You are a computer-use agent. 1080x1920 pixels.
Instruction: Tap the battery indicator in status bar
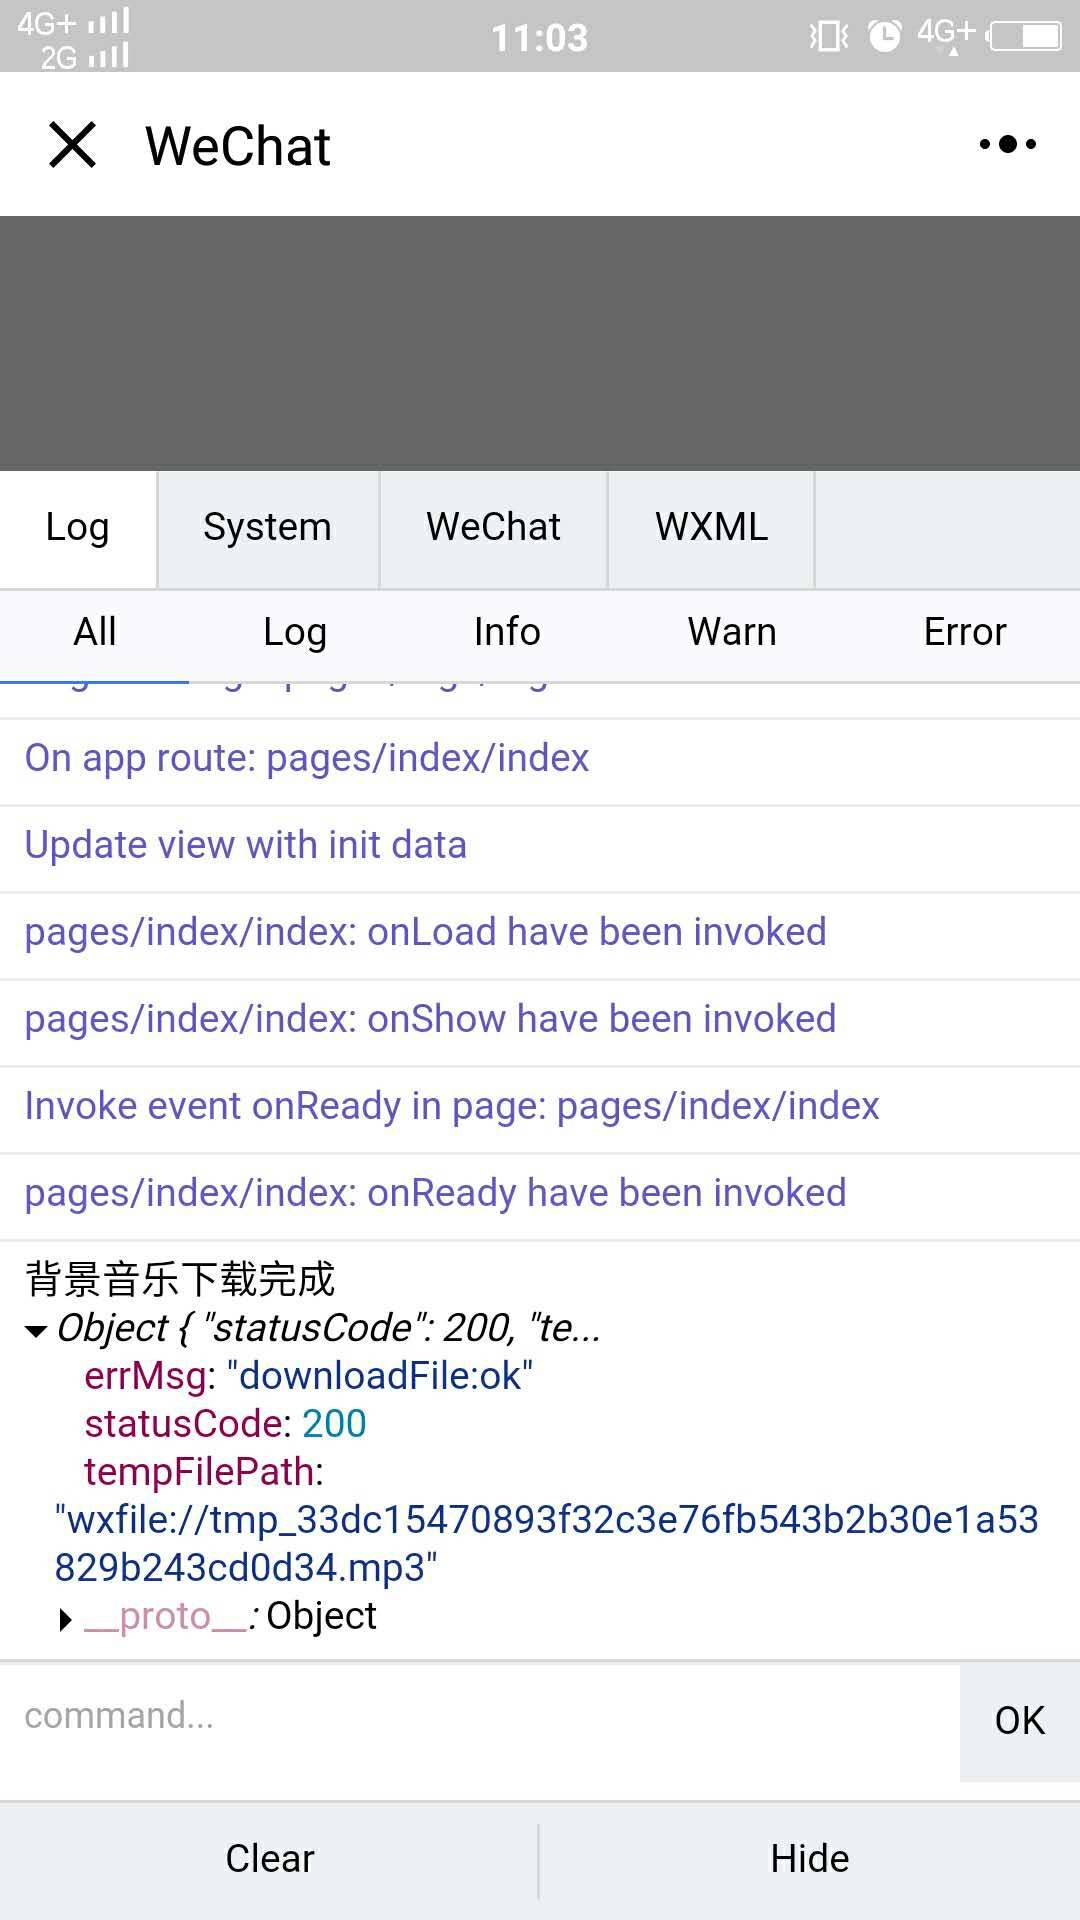click(x=1025, y=37)
